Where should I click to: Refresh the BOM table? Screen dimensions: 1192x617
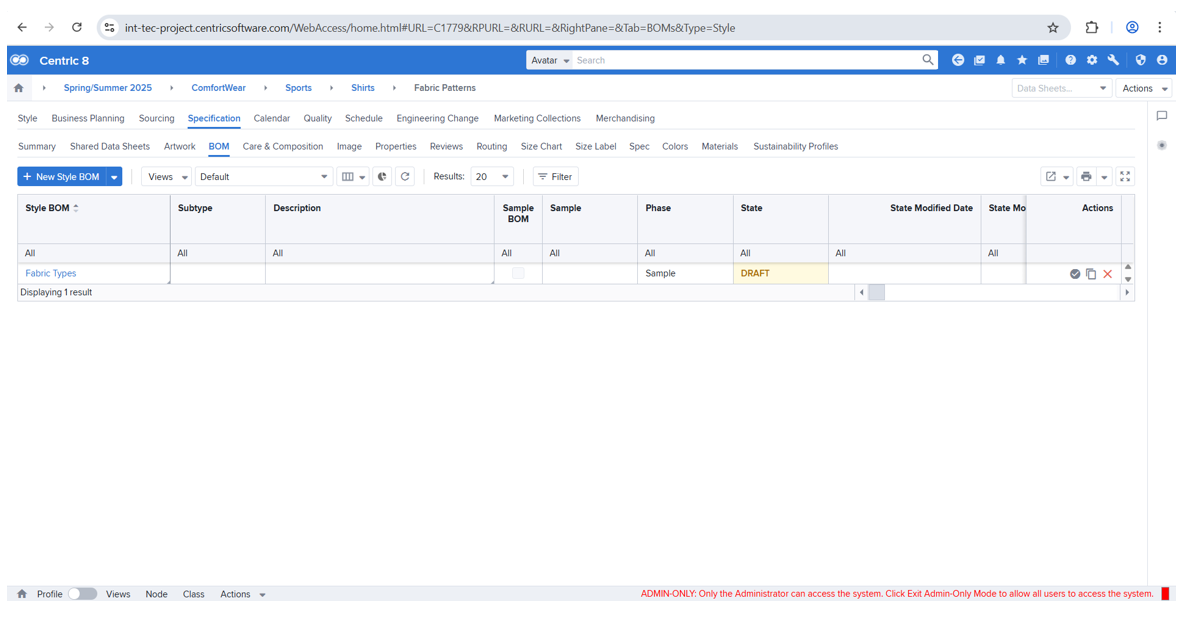pos(405,176)
